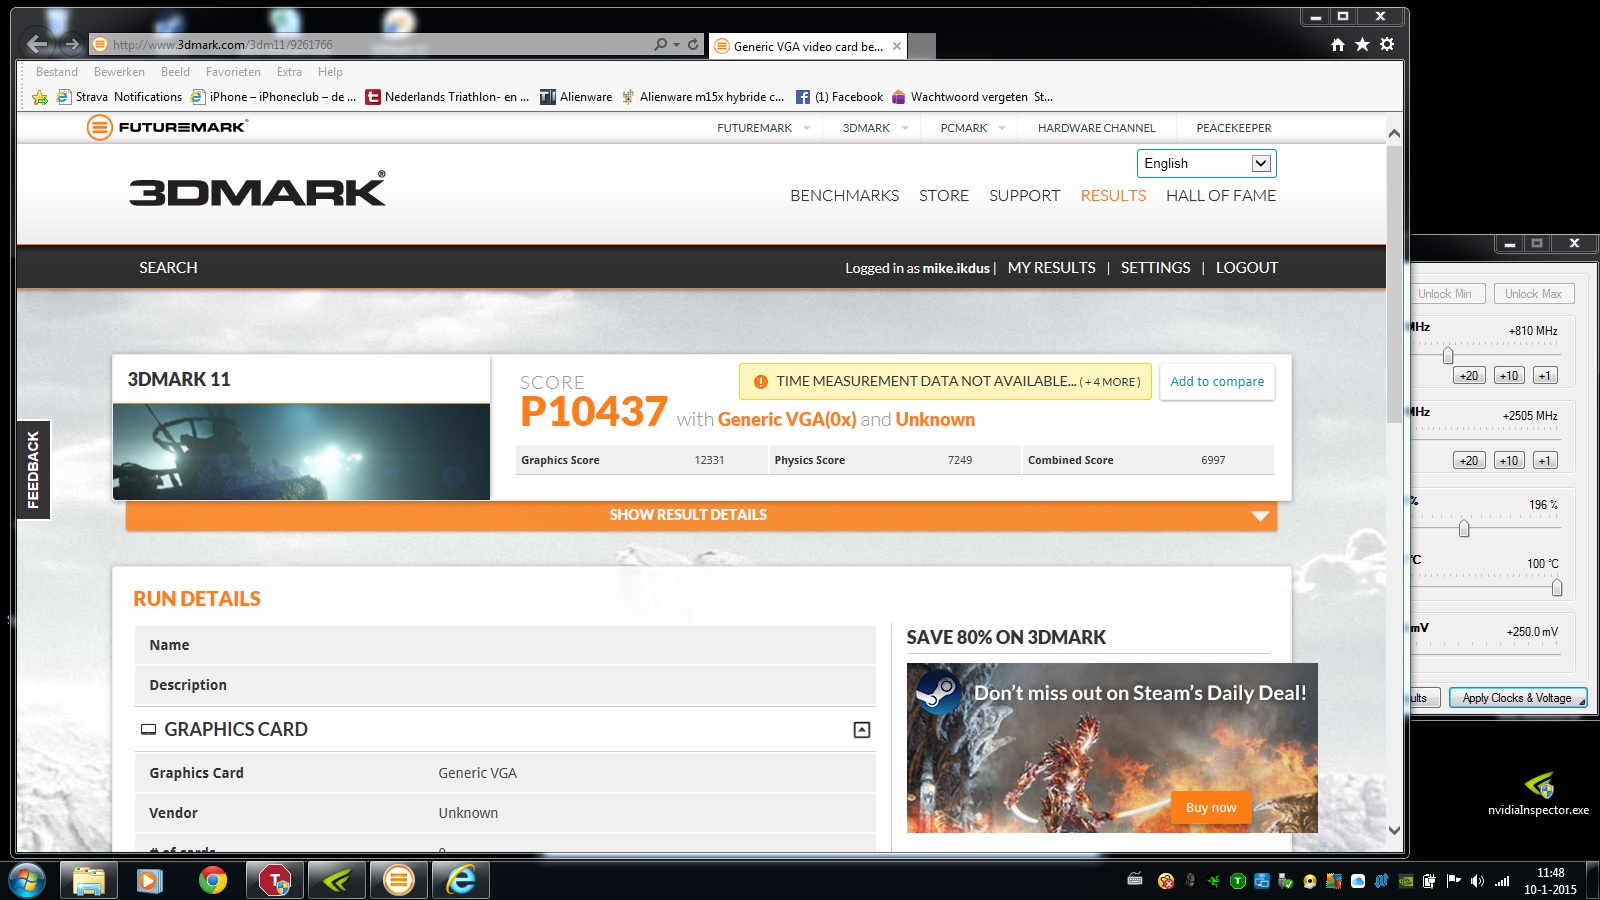1600x900 pixels.
Task: Open the Favorites star icon at top right
Action: point(1362,44)
